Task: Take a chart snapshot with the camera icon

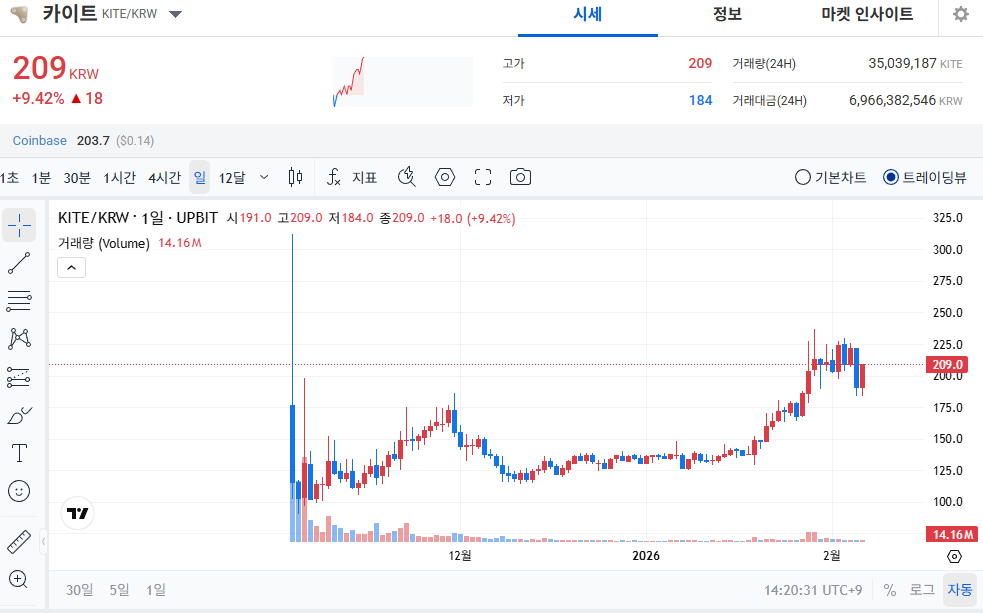Action: (x=520, y=176)
